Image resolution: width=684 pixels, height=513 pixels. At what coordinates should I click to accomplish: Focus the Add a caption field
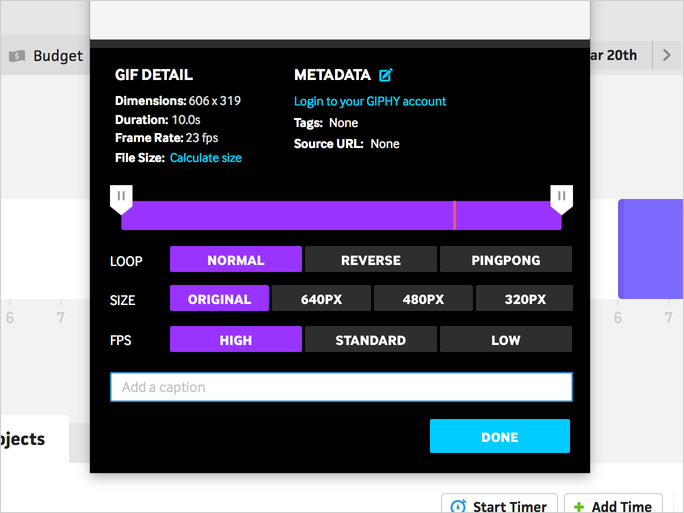point(341,387)
